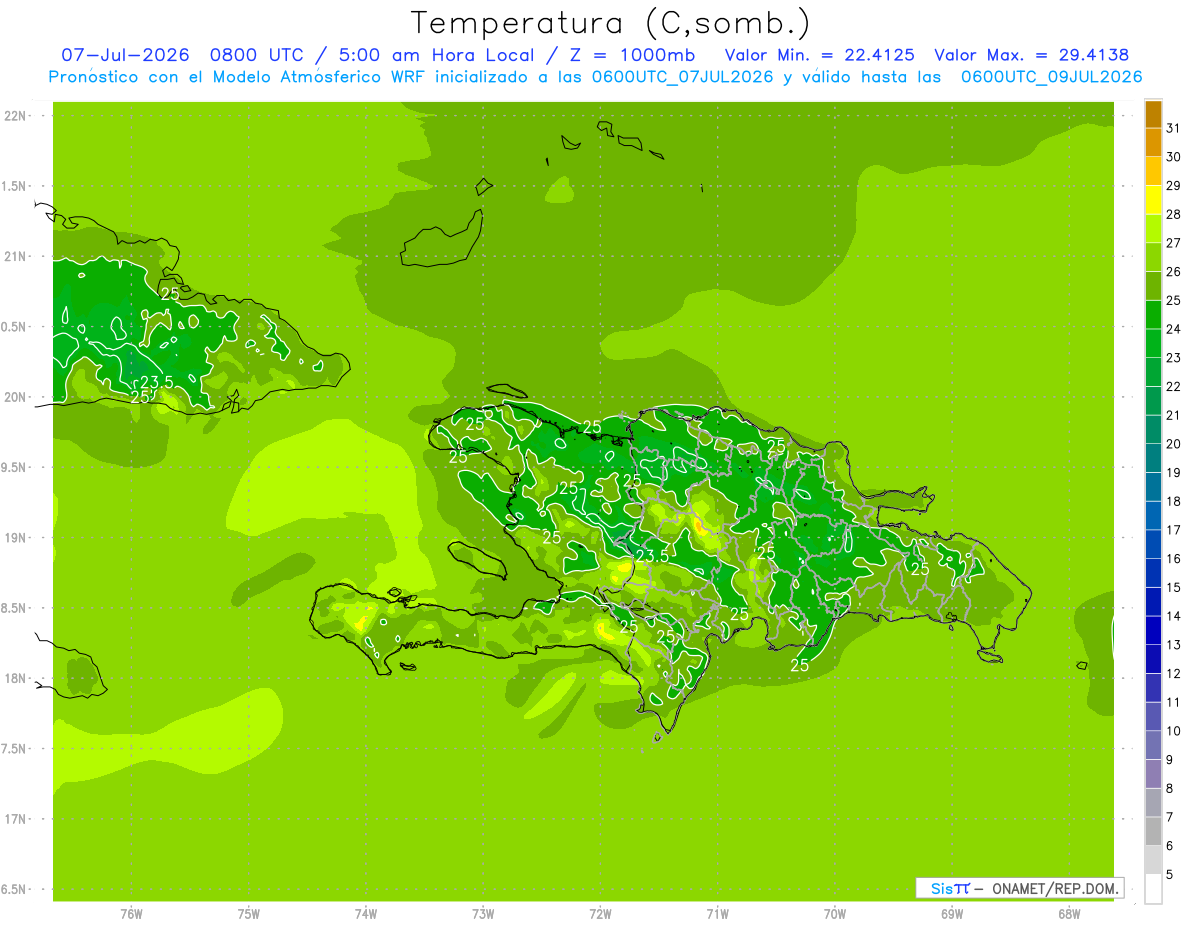Click the 22N latitude axis label
Image resolution: width=1200 pixels, height=927 pixels.
click(17, 116)
